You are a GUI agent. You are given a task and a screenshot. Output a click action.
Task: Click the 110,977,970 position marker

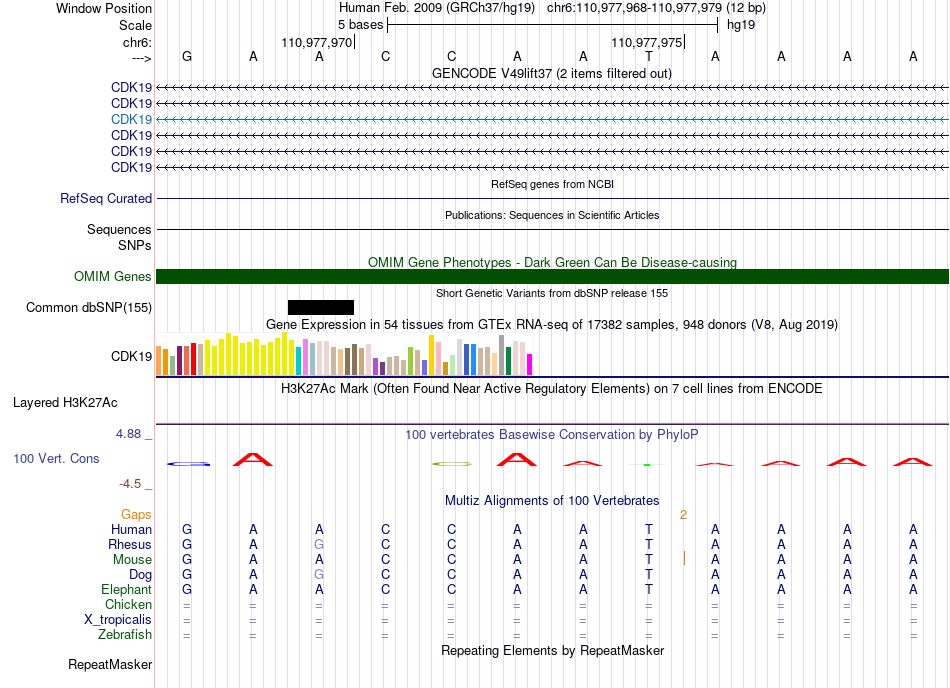click(x=317, y=42)
